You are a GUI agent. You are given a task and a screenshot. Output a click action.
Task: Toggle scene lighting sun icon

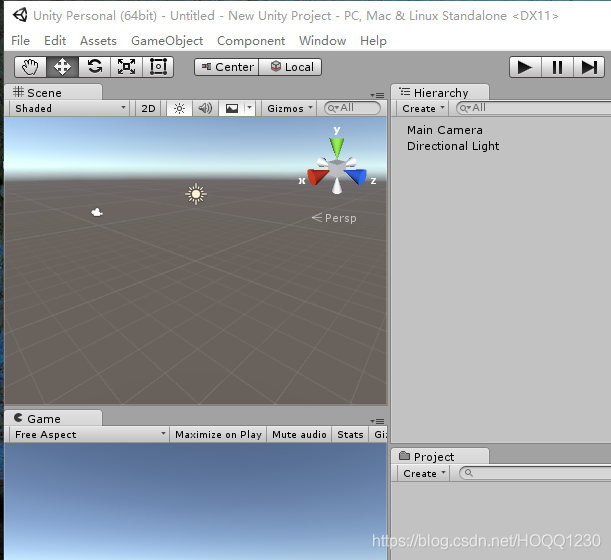click(179, 108)
